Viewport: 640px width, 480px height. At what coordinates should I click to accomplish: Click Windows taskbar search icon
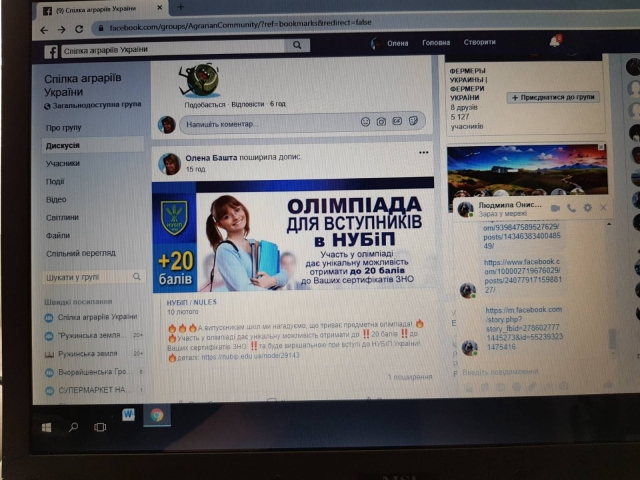click(x=73, y=427)
